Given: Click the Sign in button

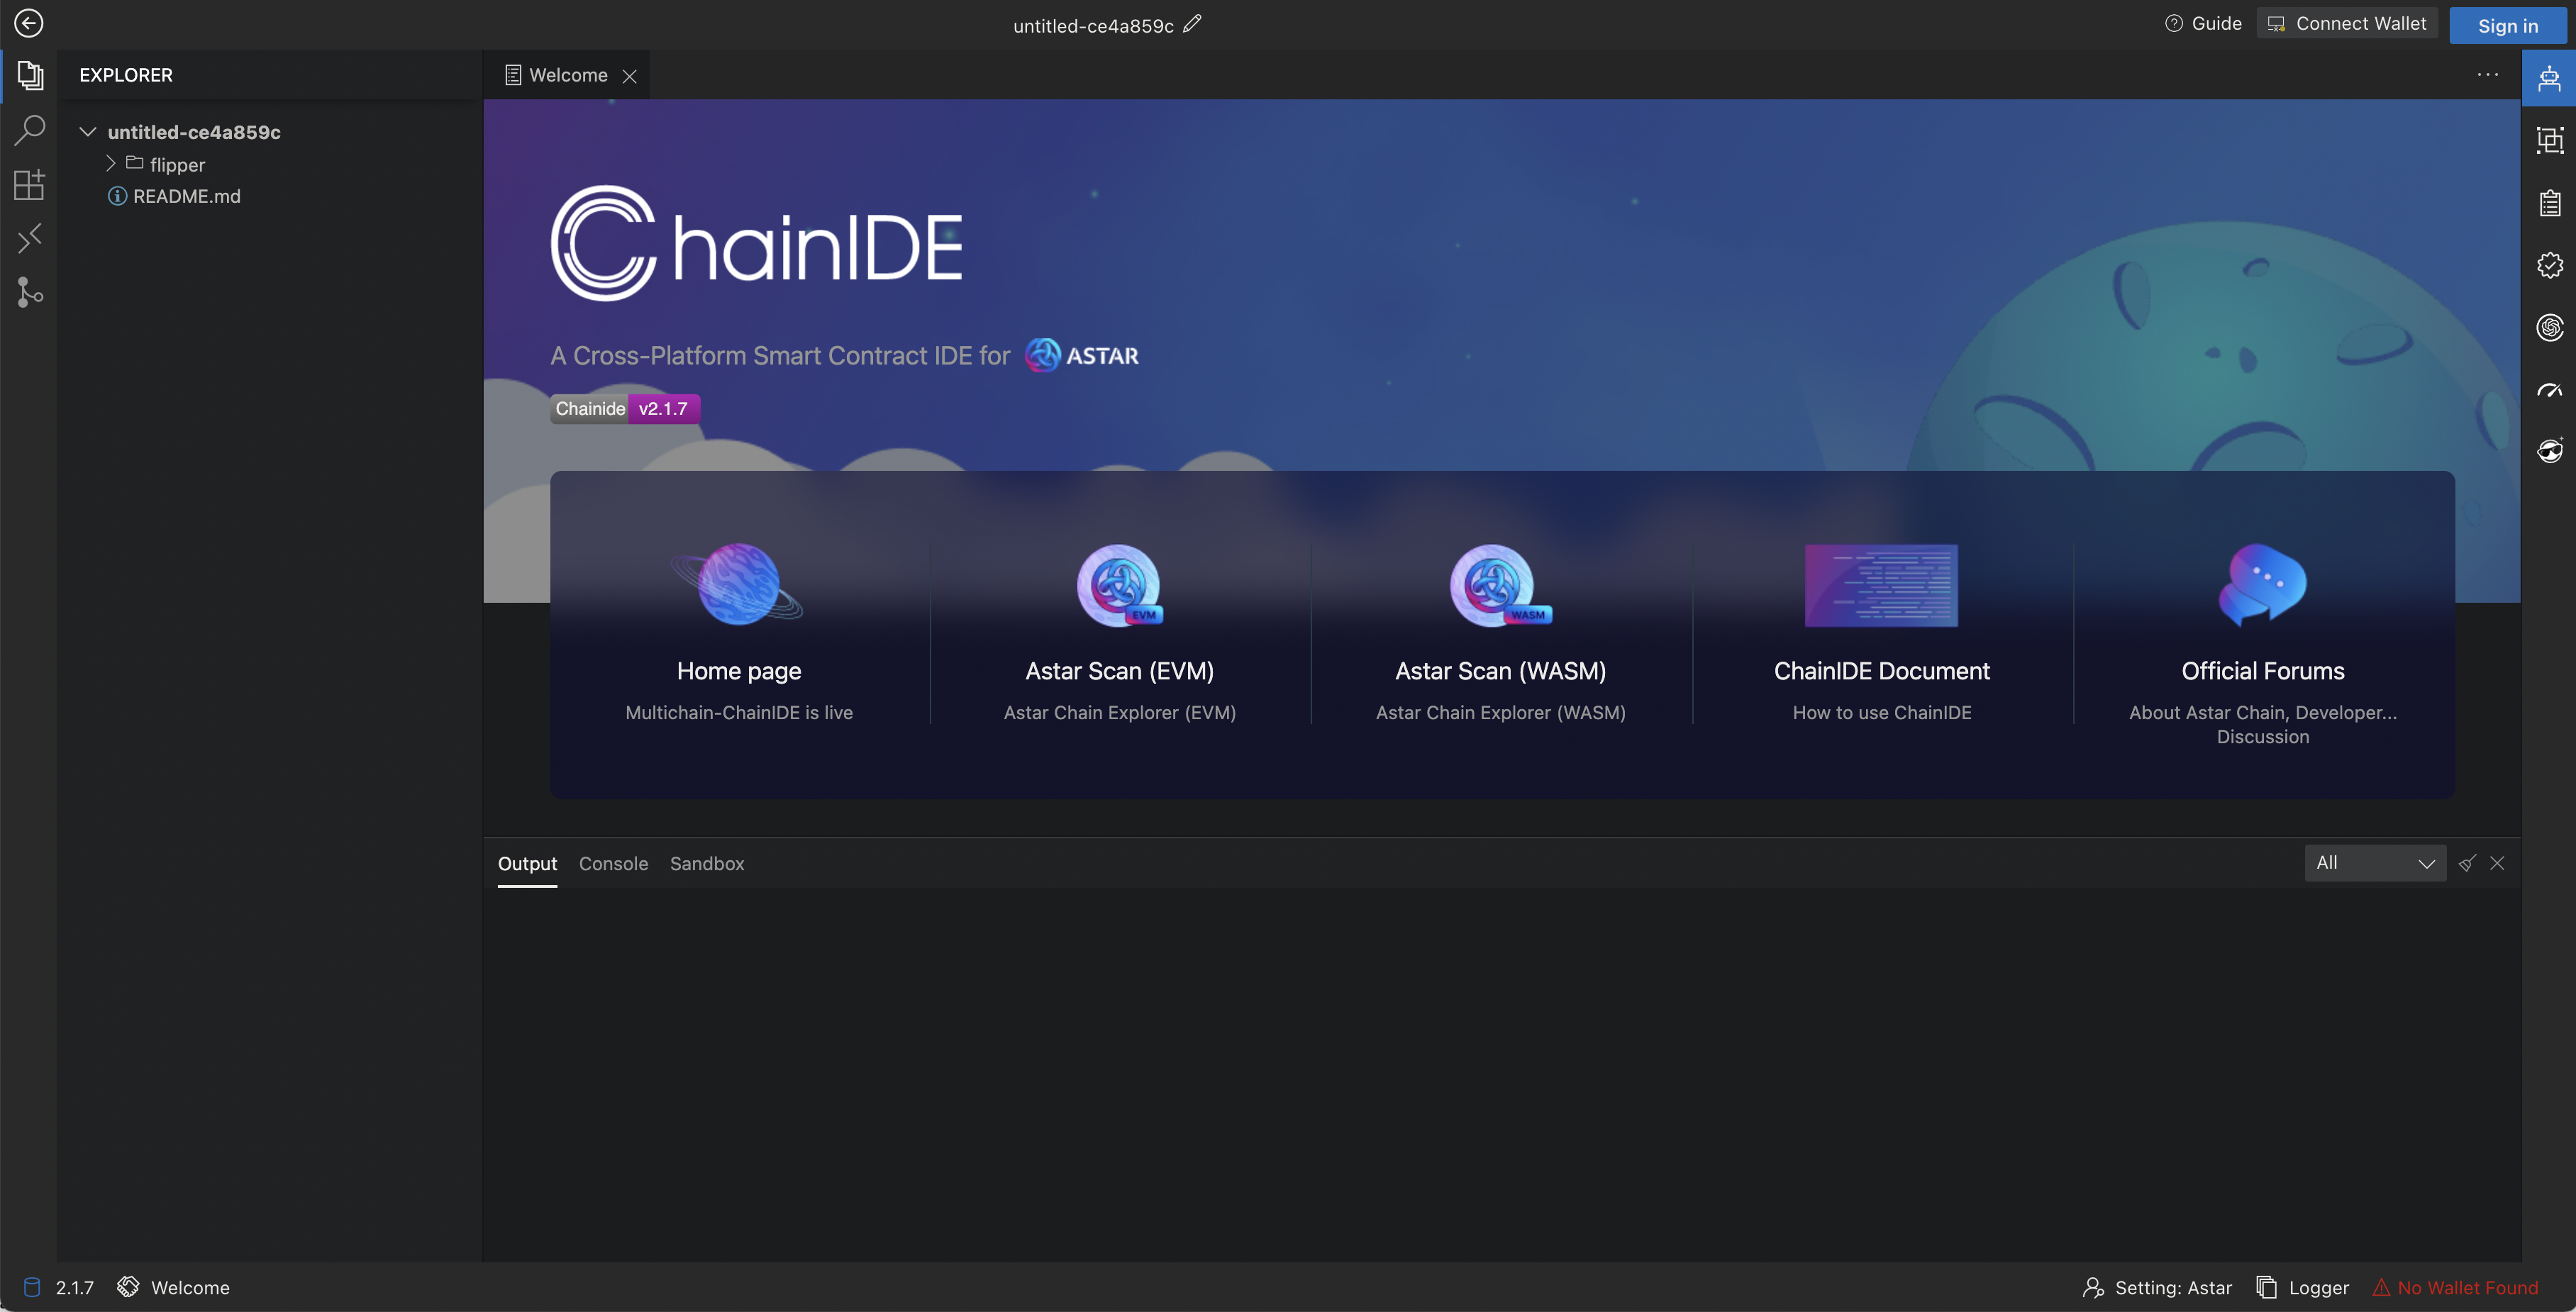Looking at the screenshot, I should (2507, 26).
